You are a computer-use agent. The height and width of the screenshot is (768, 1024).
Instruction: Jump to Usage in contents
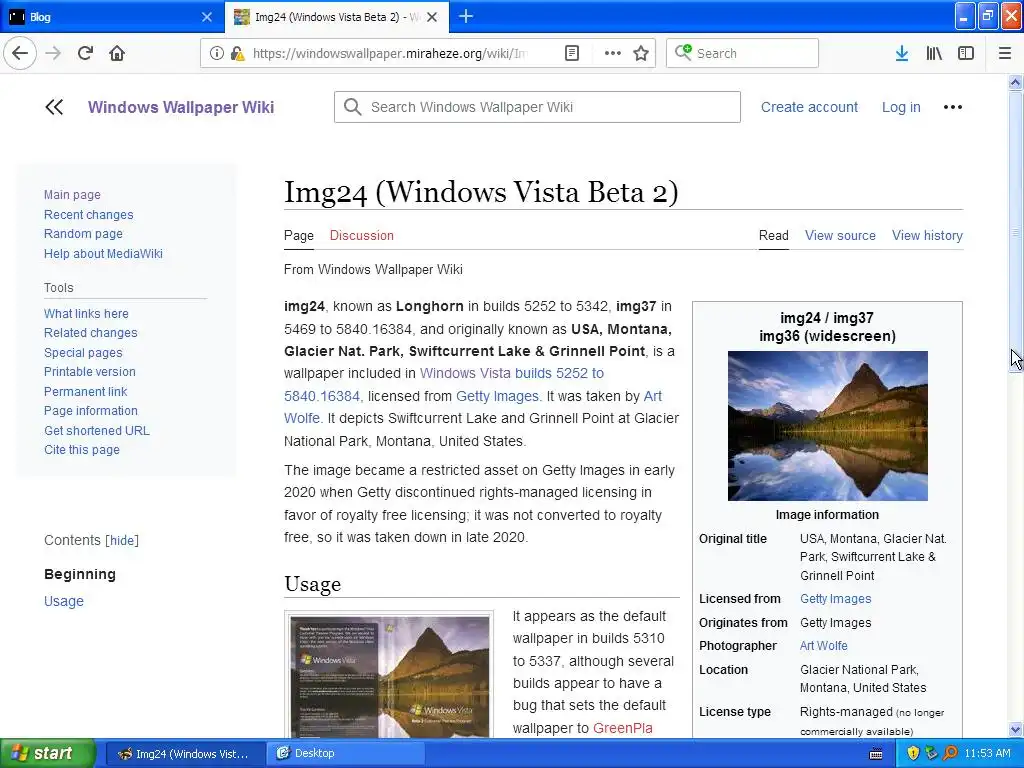[x=63, y=601]
